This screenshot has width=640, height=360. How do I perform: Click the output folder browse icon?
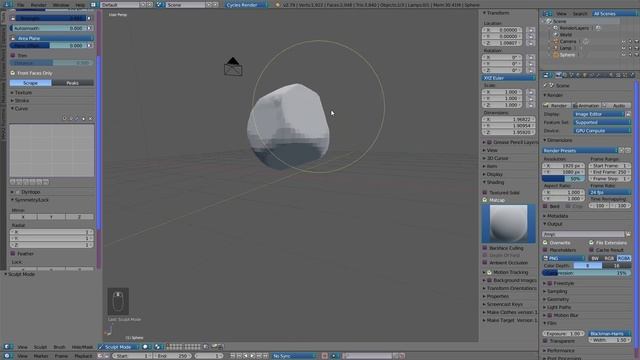[x=628, y=234]
